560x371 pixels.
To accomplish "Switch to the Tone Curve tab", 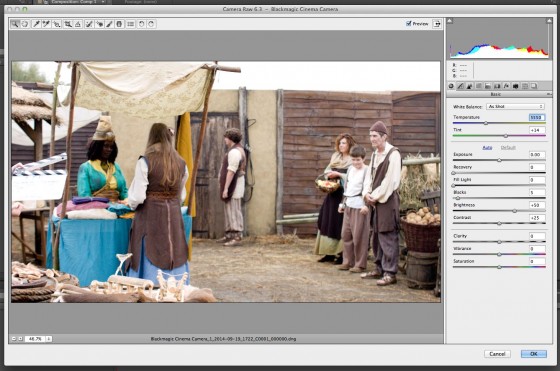I will click(460, 86).
